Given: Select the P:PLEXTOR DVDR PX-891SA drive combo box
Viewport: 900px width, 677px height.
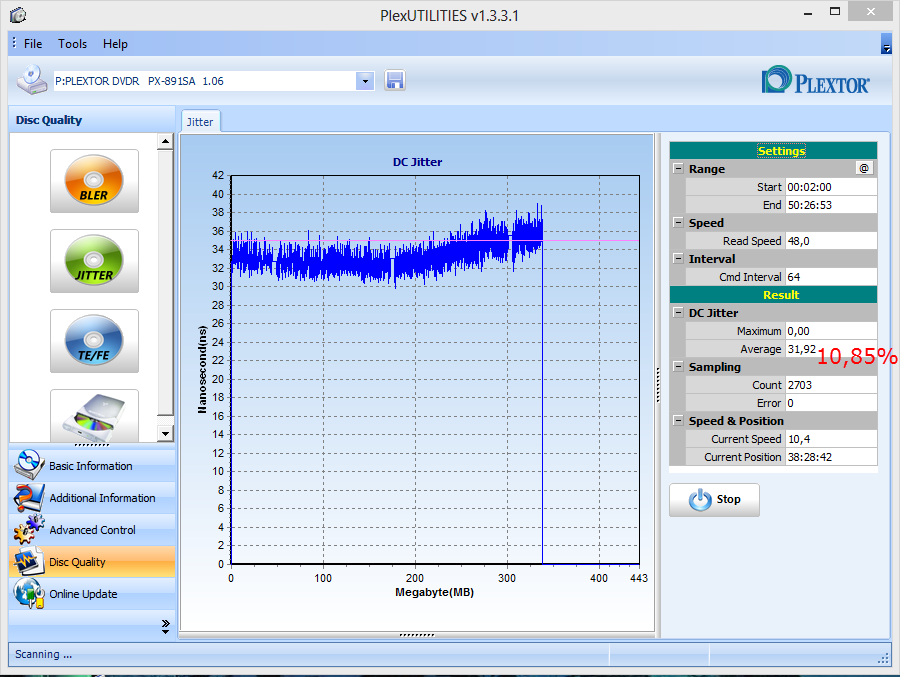Looking at the screenshot, I should point(214,81).
